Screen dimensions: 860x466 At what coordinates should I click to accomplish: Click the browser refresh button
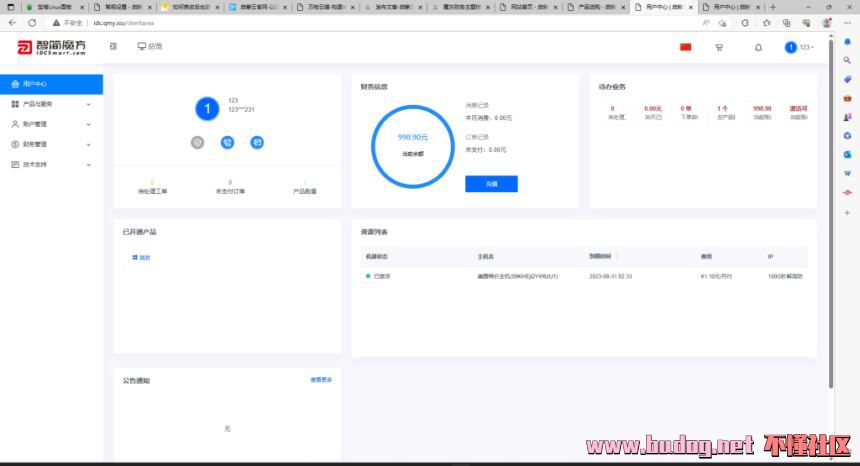tap(32, 22)
